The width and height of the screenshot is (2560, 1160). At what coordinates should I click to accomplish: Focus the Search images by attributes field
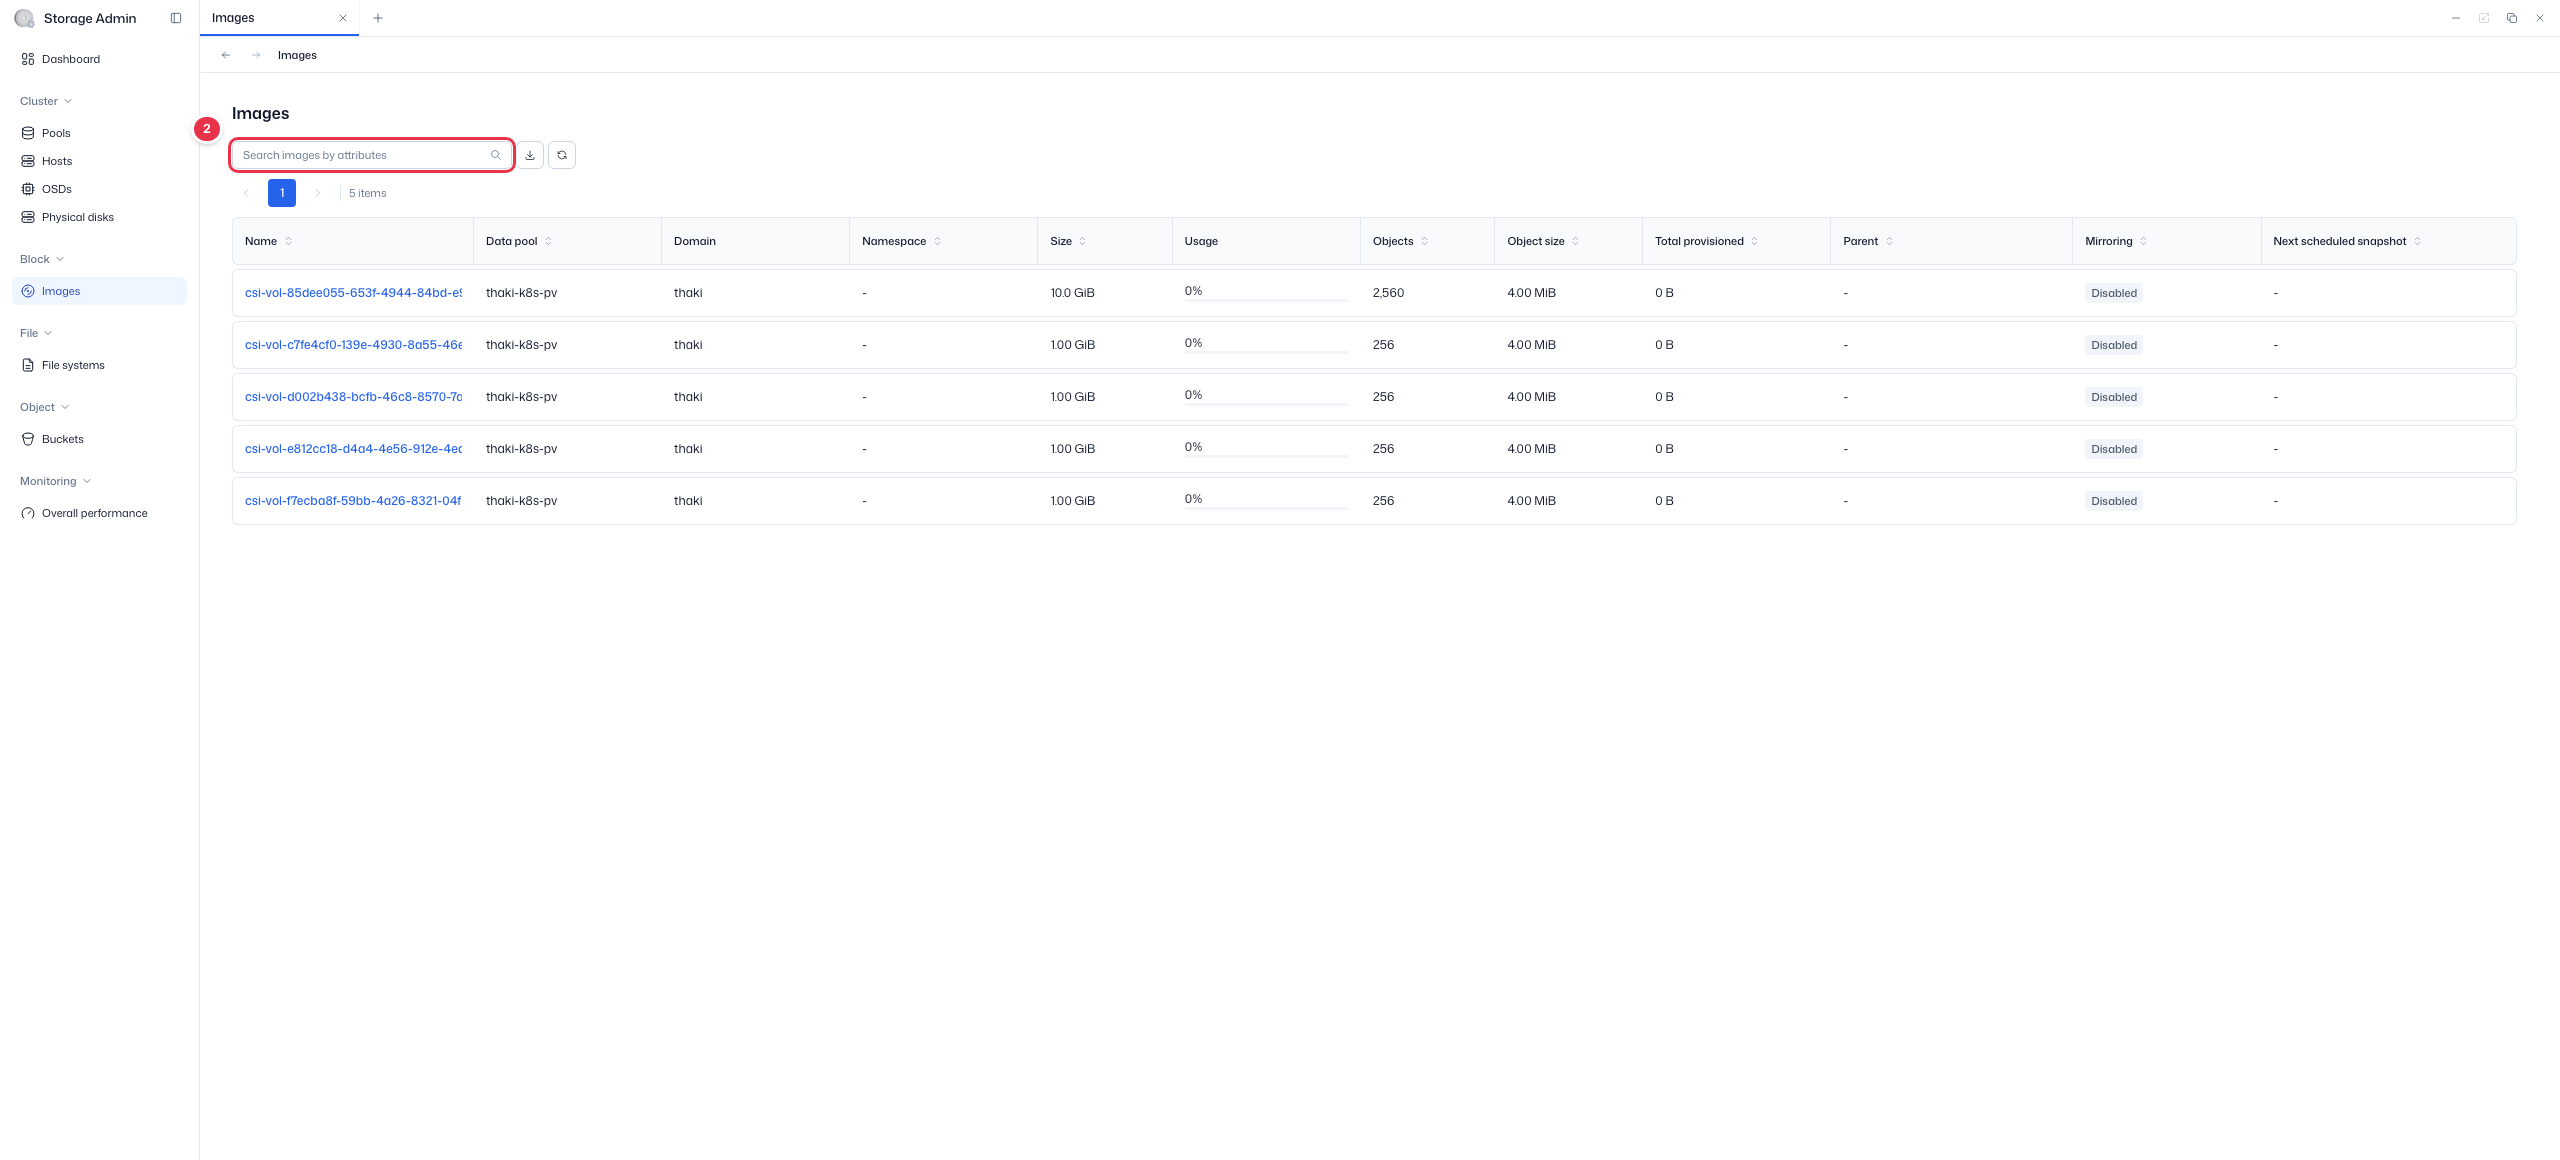point(372,155)
